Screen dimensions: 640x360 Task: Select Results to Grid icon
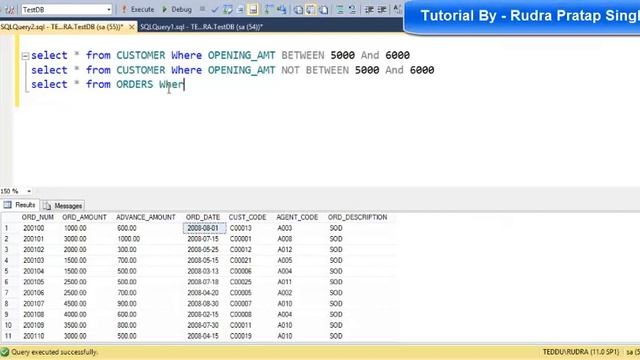click(311, 9)
